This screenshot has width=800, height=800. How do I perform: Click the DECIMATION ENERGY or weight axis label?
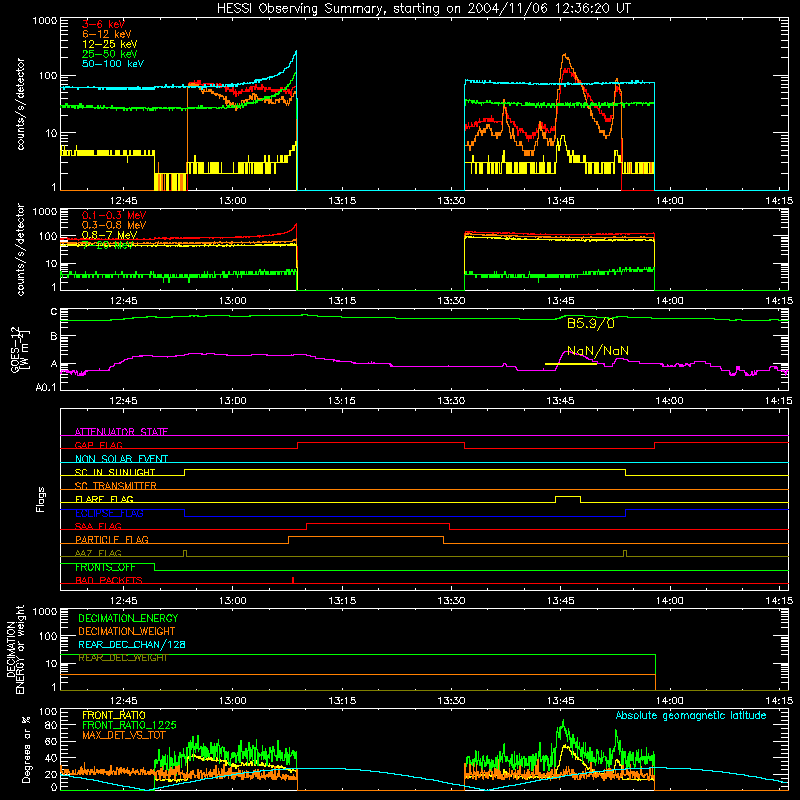(15, 649)
